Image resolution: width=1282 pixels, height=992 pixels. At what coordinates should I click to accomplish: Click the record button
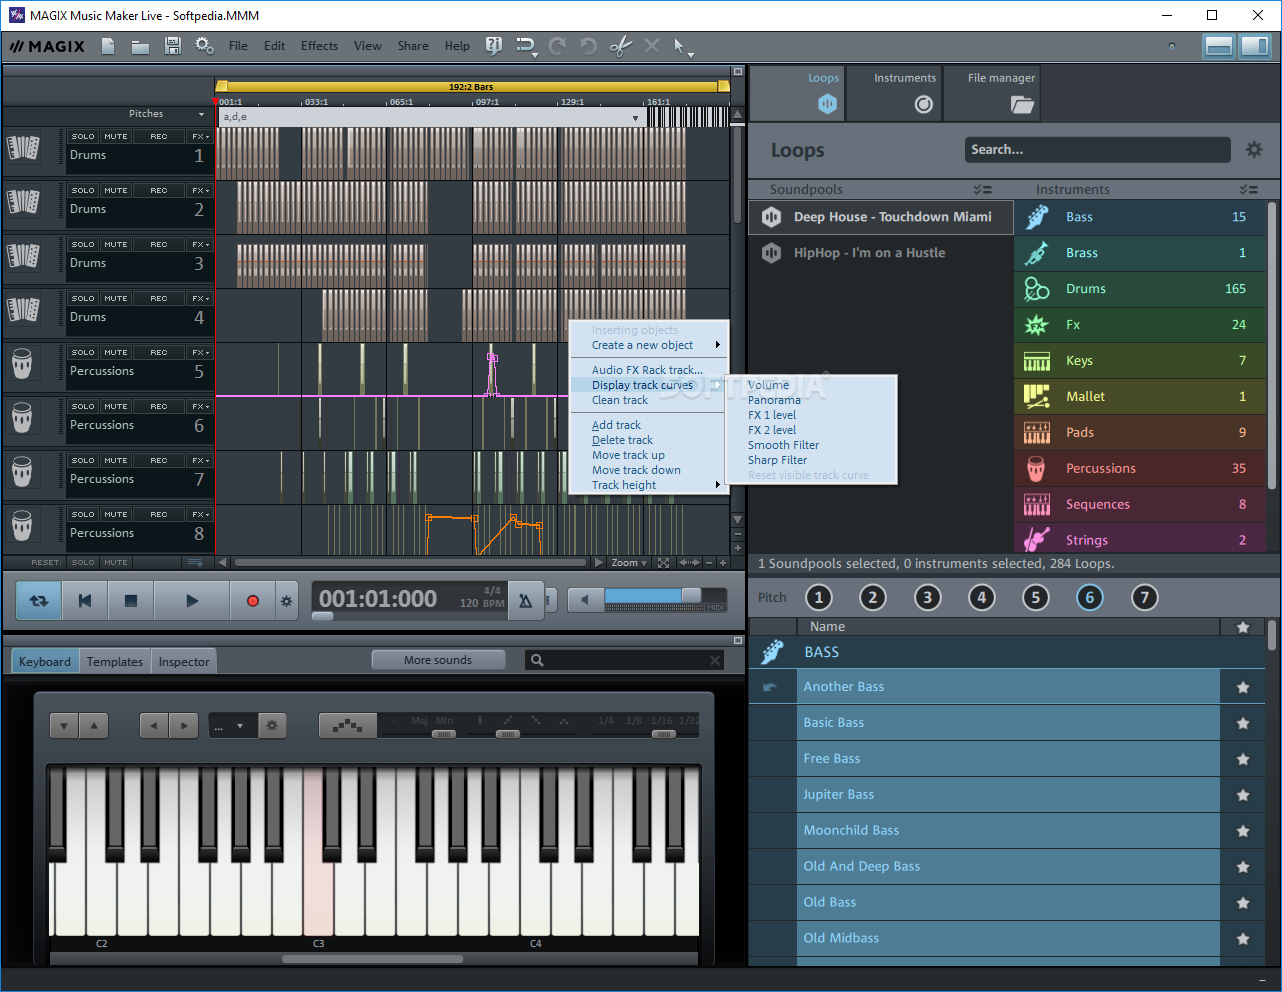pyautogui.click(x=252, y=601)
